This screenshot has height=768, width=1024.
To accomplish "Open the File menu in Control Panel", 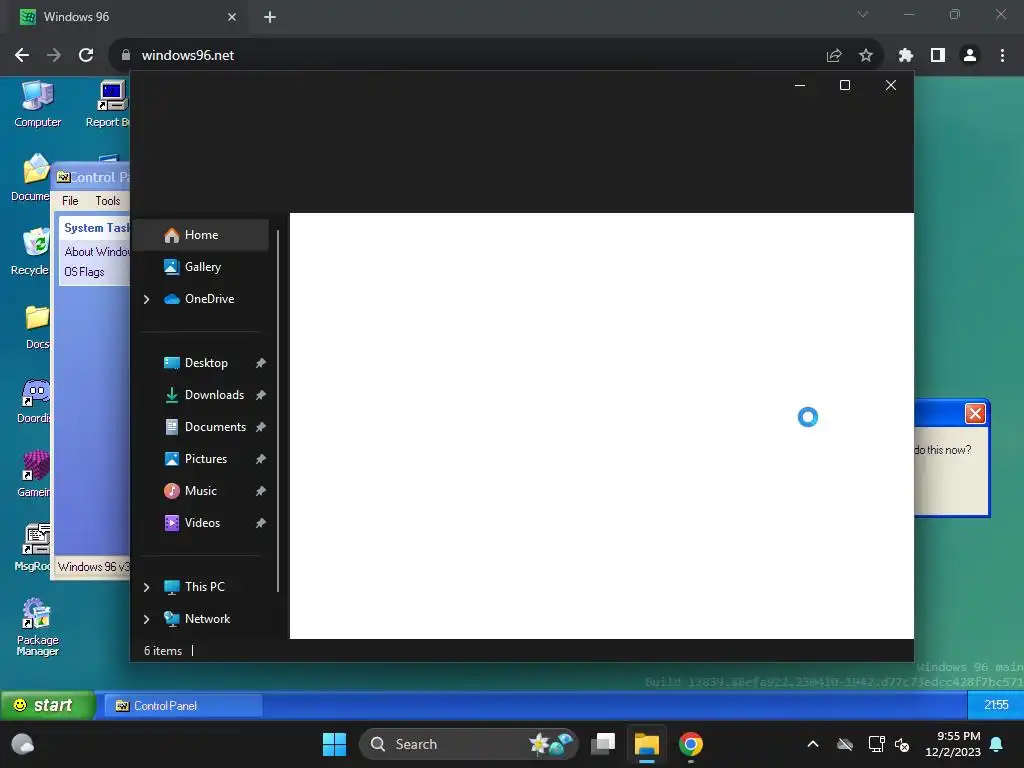I will 70,201.
